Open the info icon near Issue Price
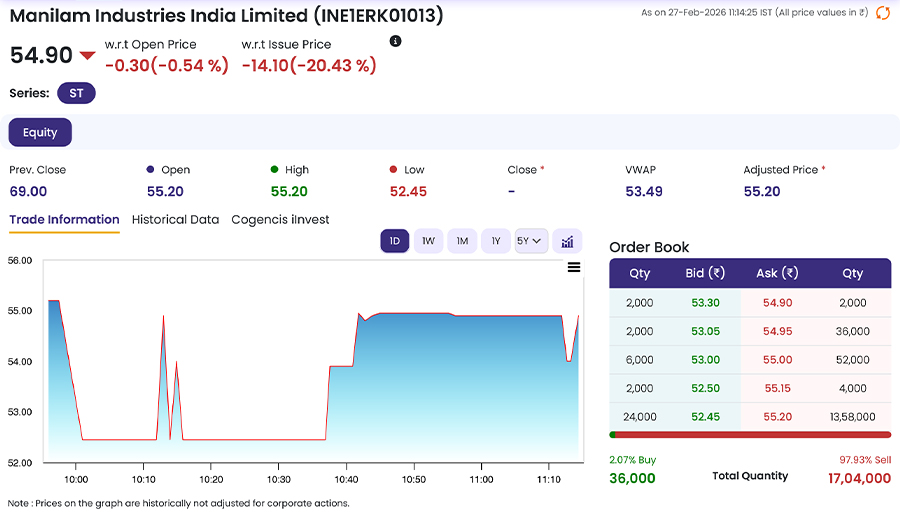This screenshot has width=900, height=515. 395,41
